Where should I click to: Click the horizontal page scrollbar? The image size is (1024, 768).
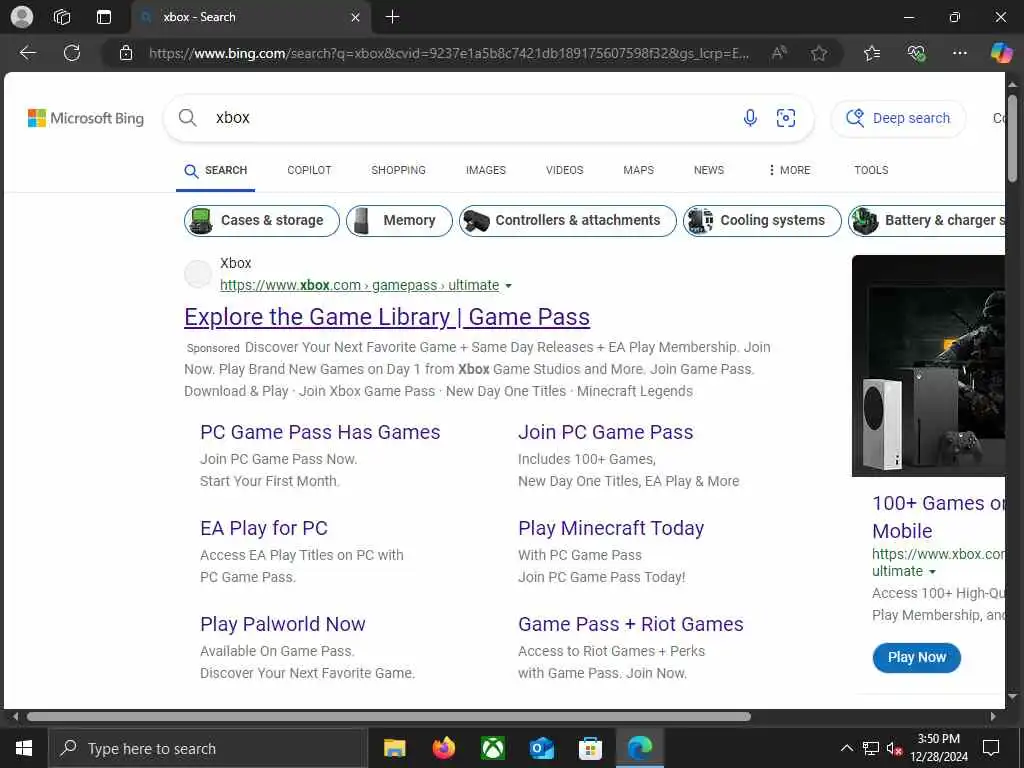(389, 716)
